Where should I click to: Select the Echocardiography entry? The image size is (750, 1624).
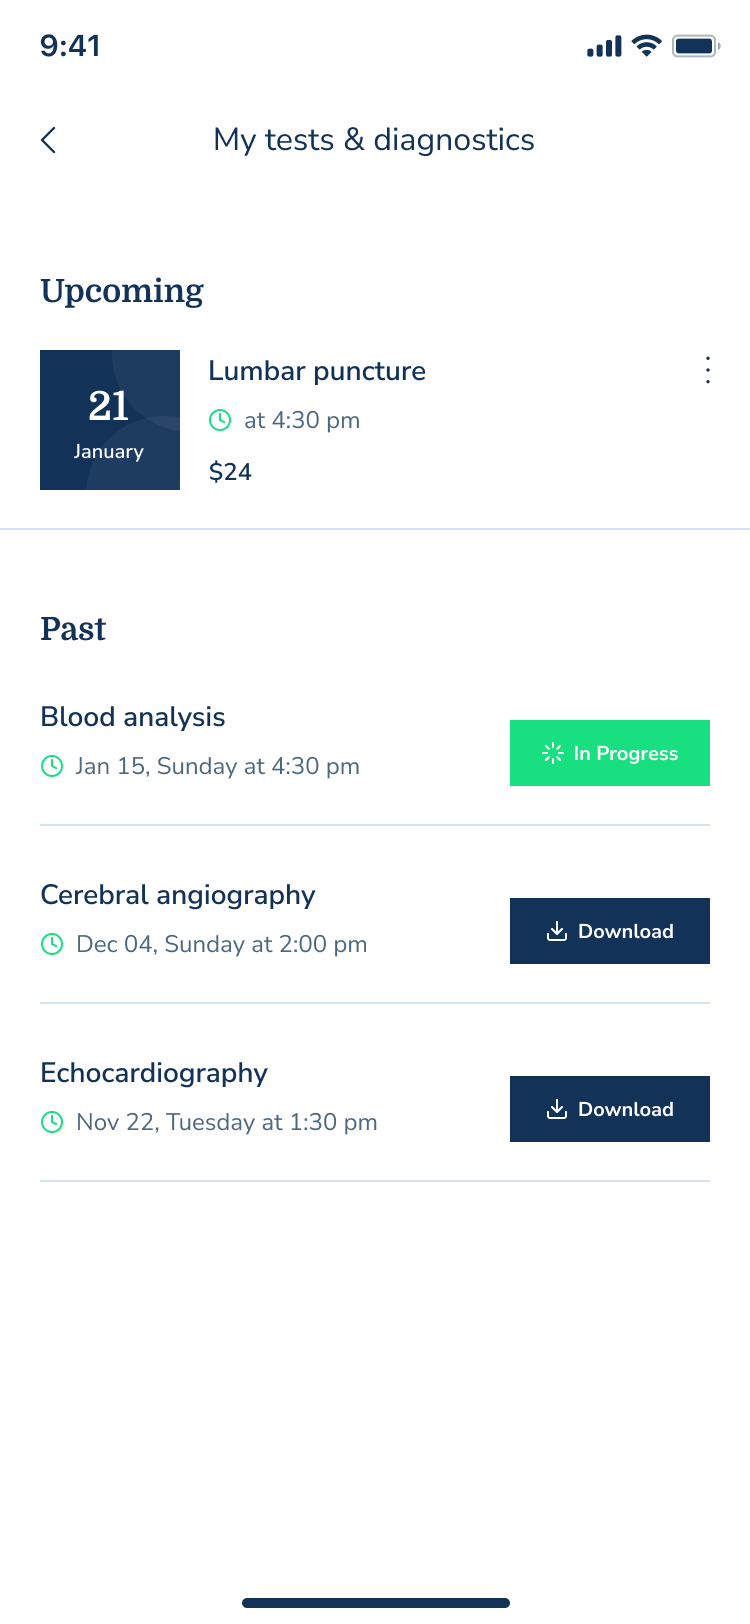click(x=154, y=1073)
